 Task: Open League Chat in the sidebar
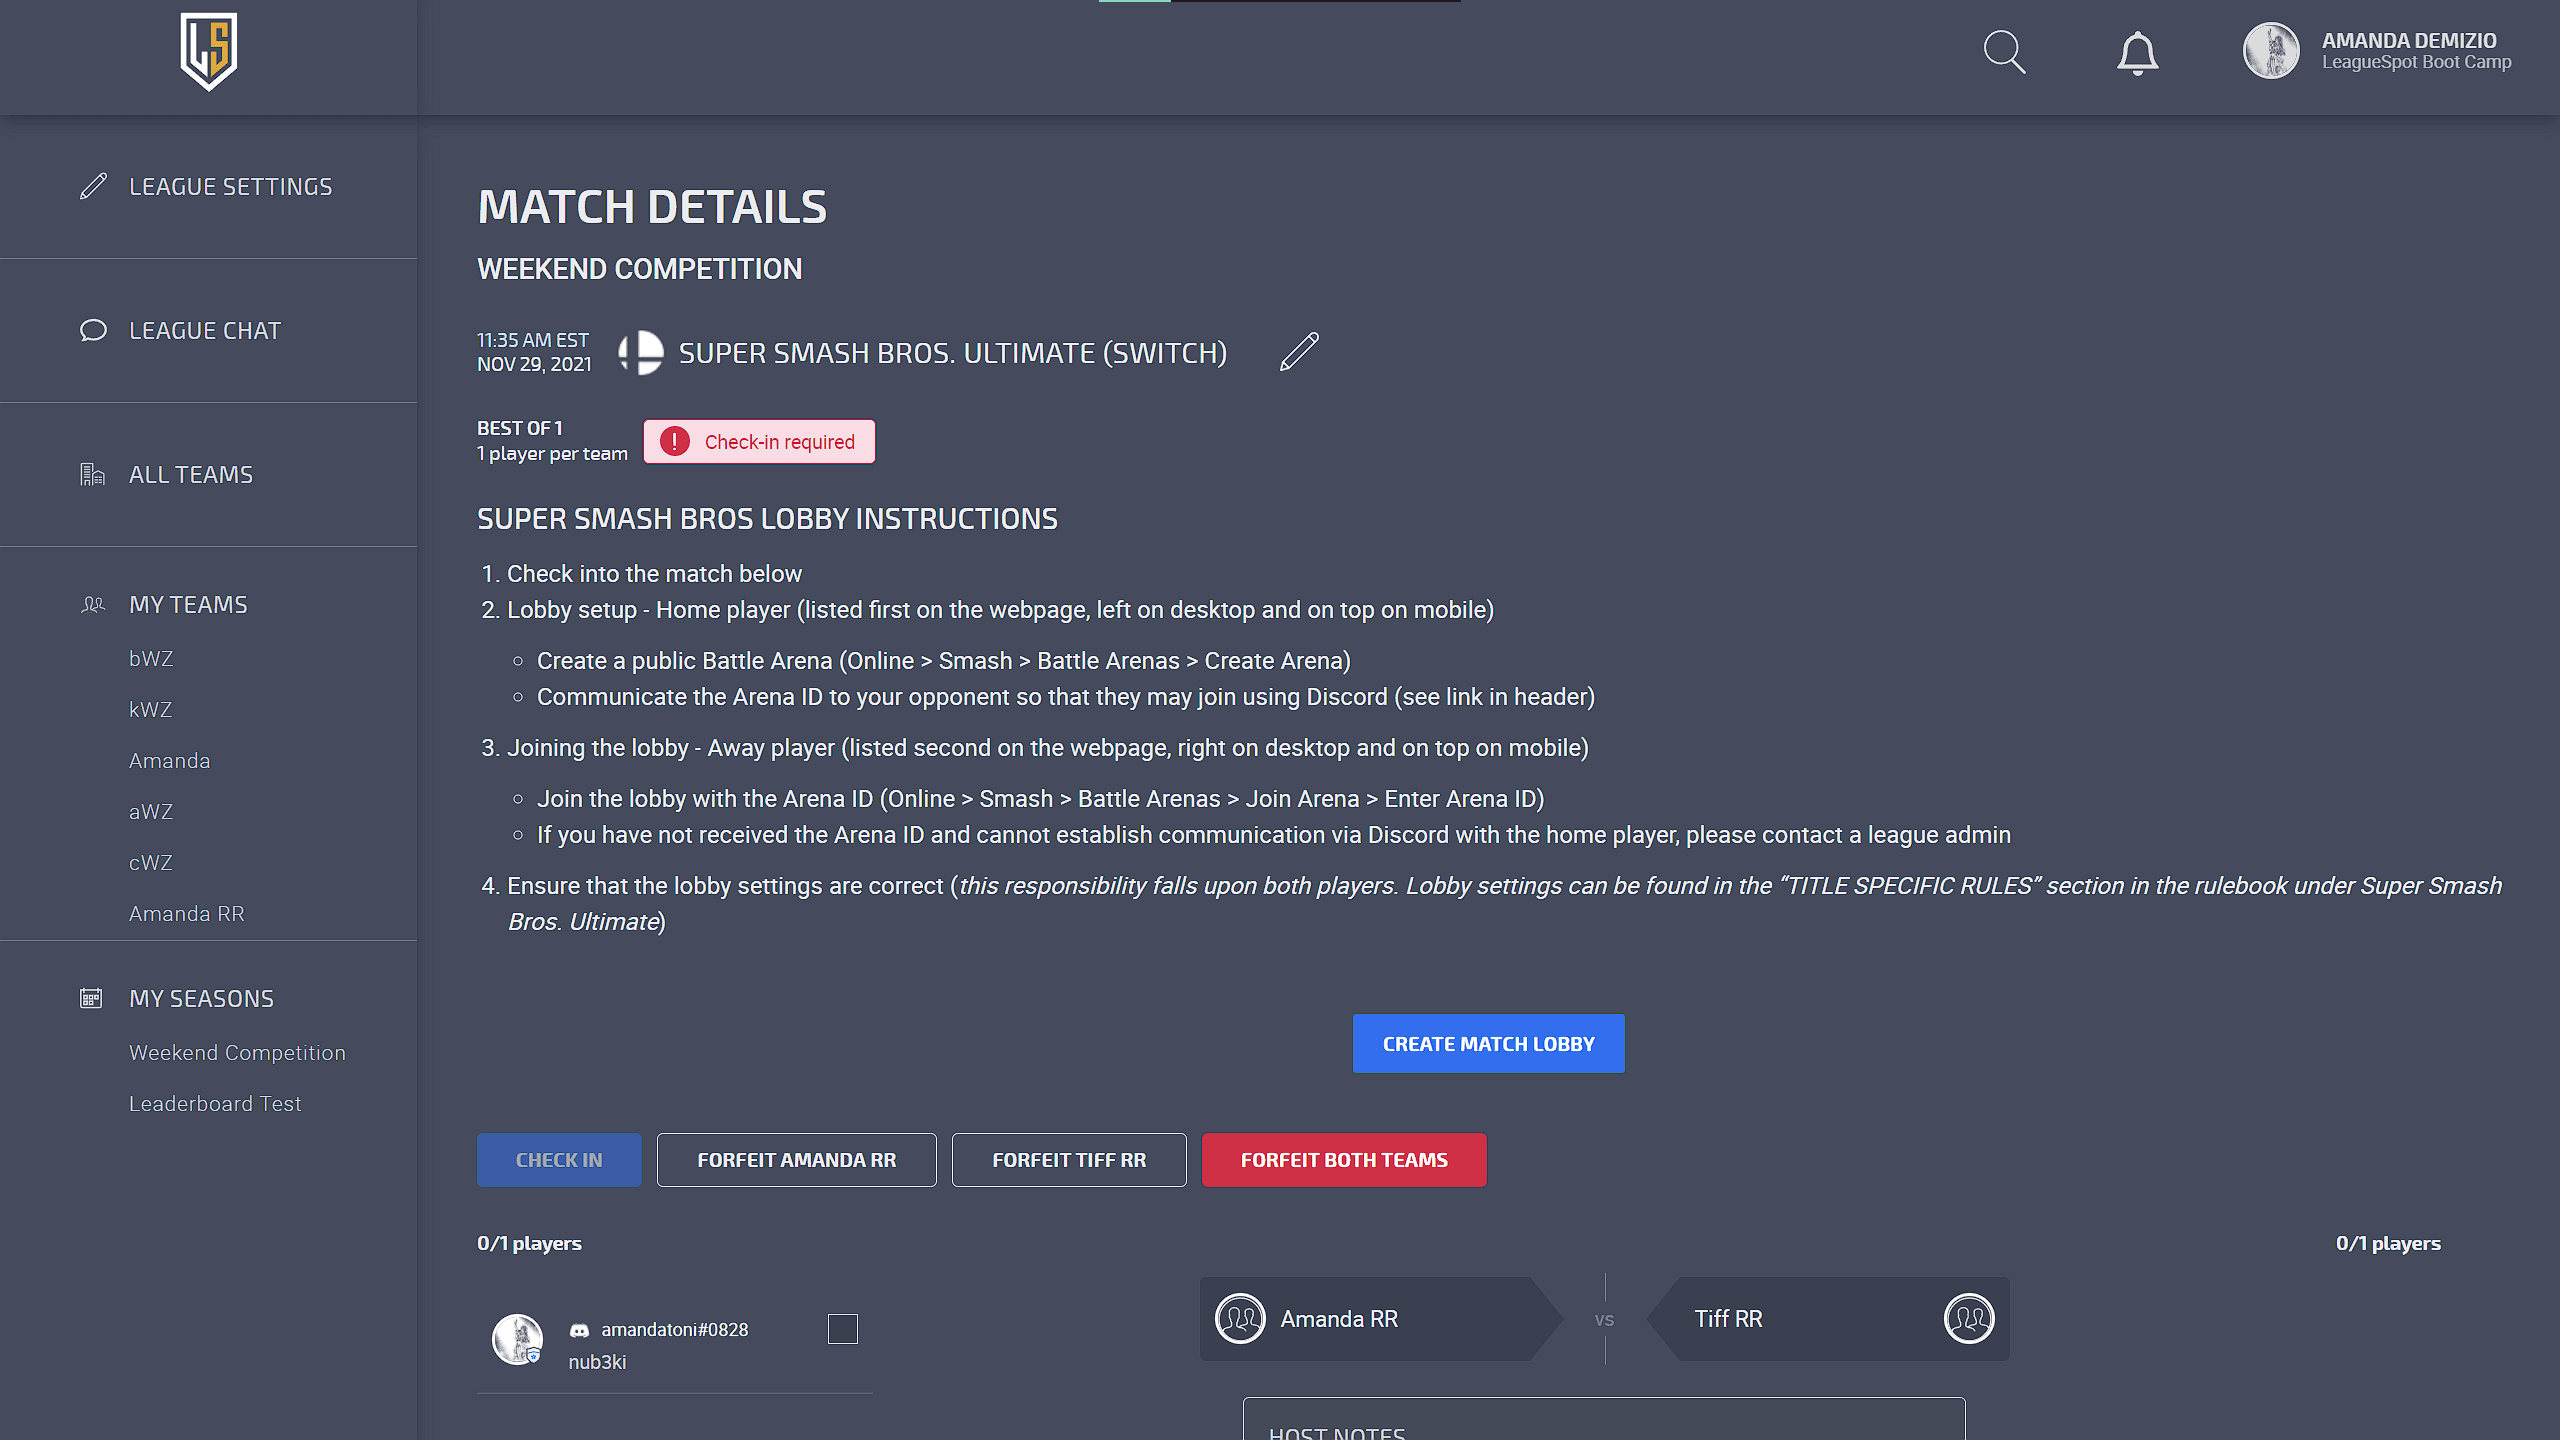[x=205, y=331]
